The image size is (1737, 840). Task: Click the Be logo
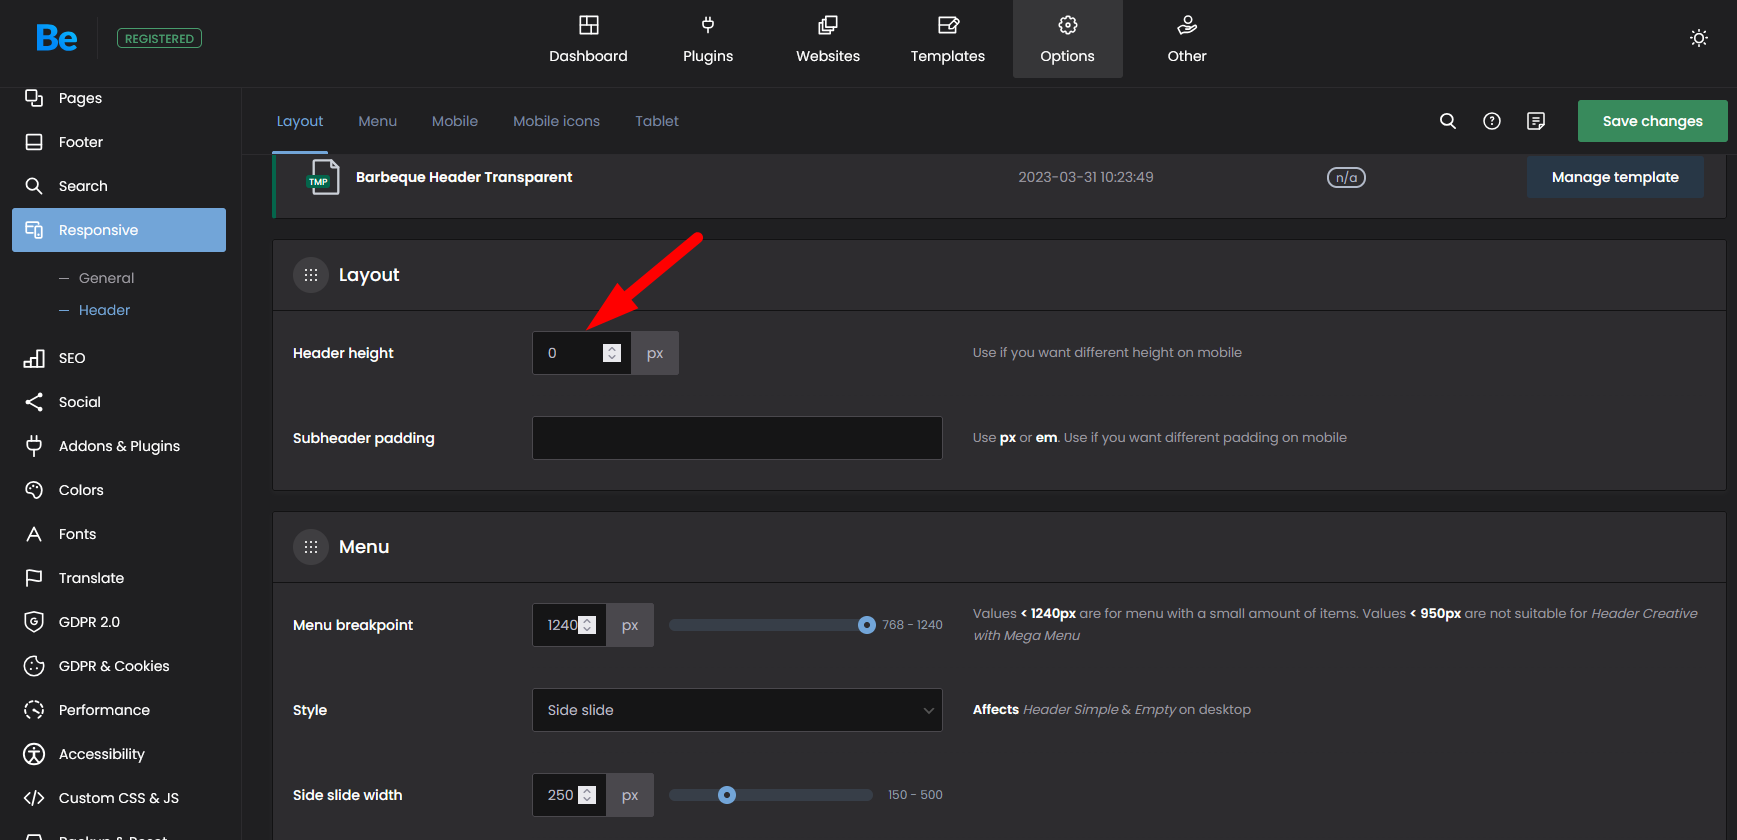(56, 38)
